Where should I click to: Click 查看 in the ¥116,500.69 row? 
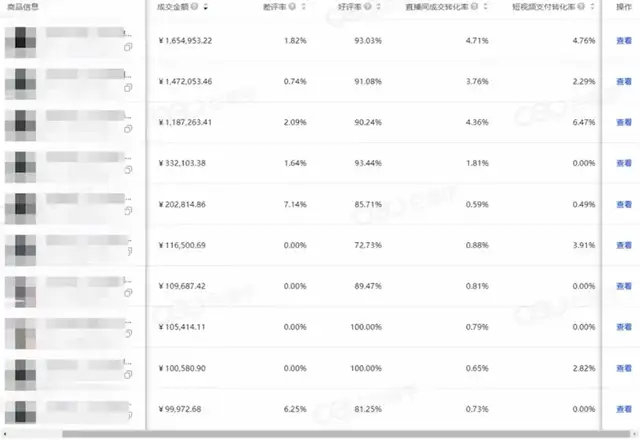click(x=622, y=245)
